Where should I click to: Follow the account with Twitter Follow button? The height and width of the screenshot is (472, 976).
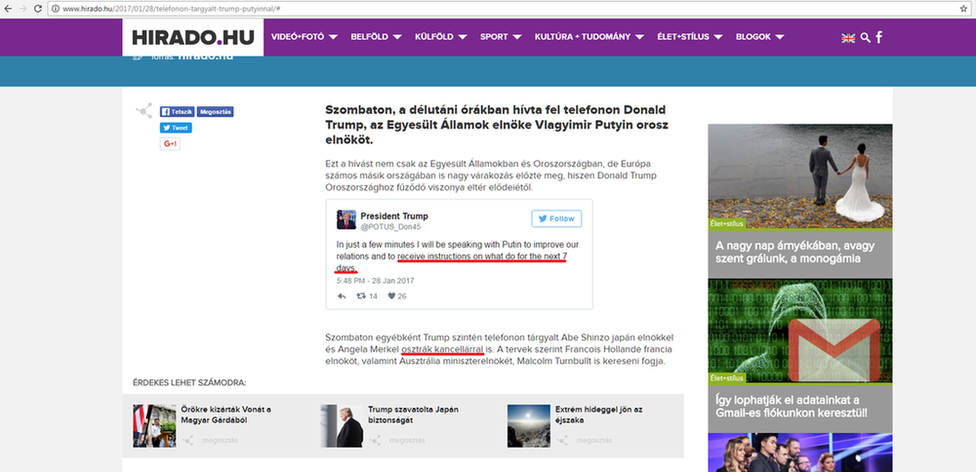pyautogui.click(x=556, y=219)
